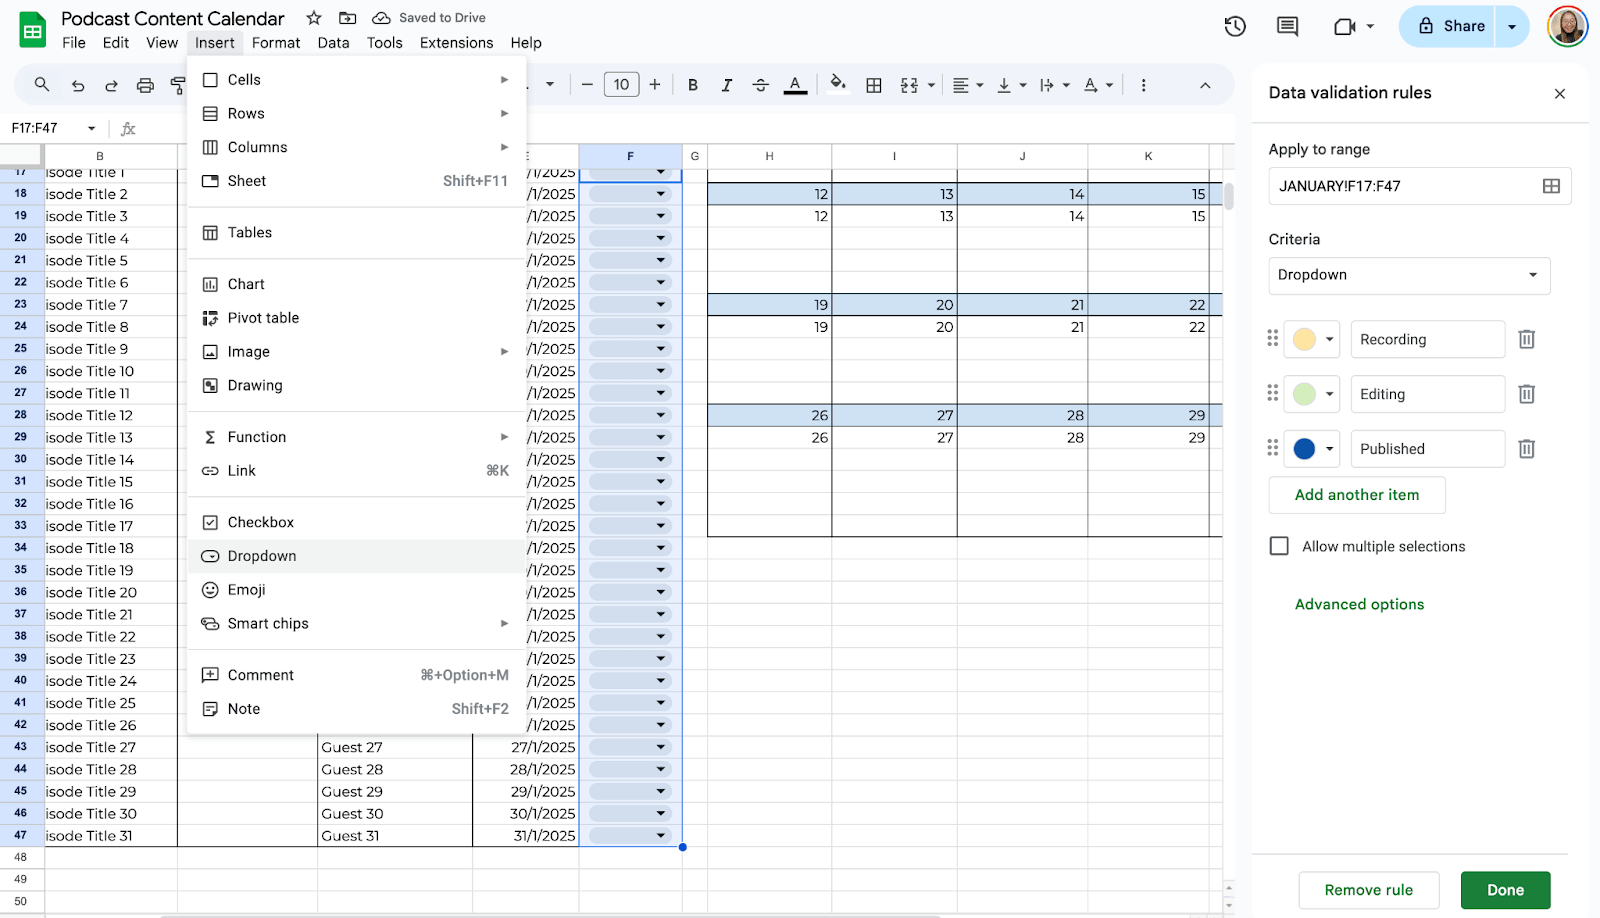Open version history
Image resolution: width=1600 pixels, height=918 pixels.
pos(1234,27)
